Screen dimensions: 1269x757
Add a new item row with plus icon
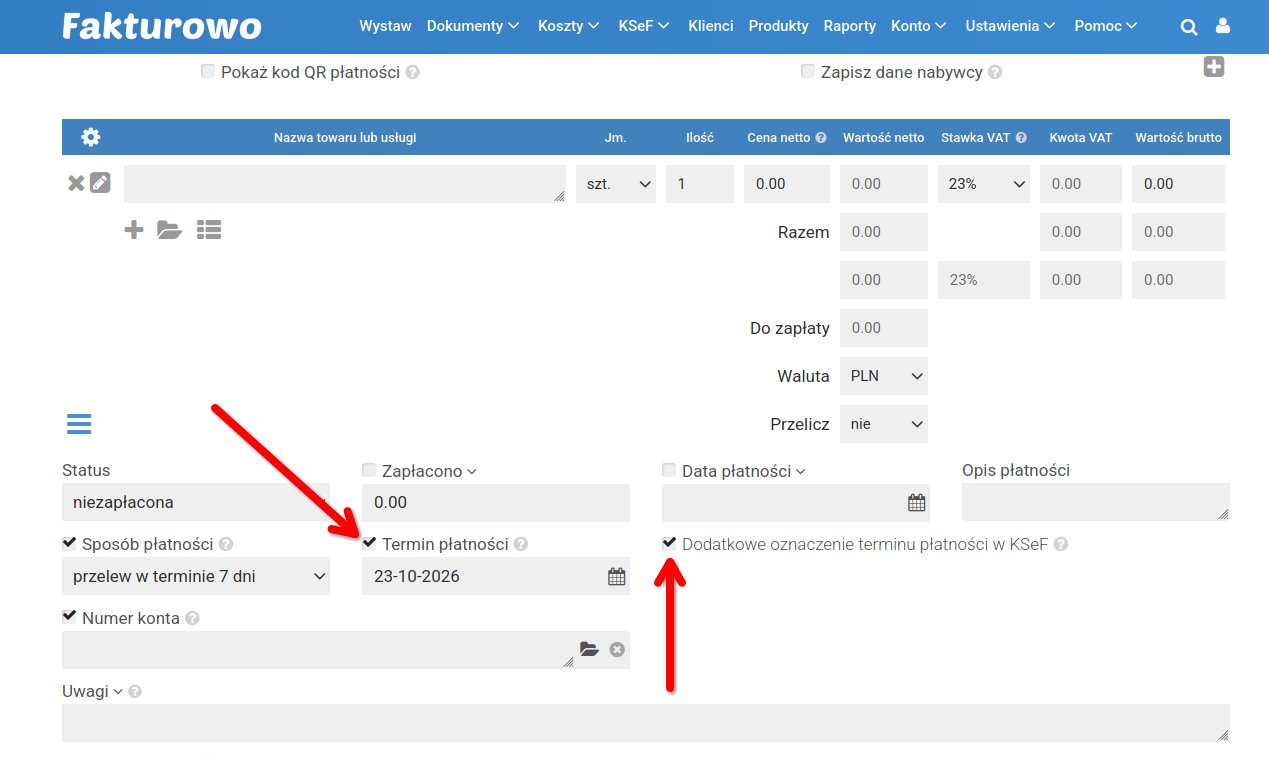coord(134,230)
